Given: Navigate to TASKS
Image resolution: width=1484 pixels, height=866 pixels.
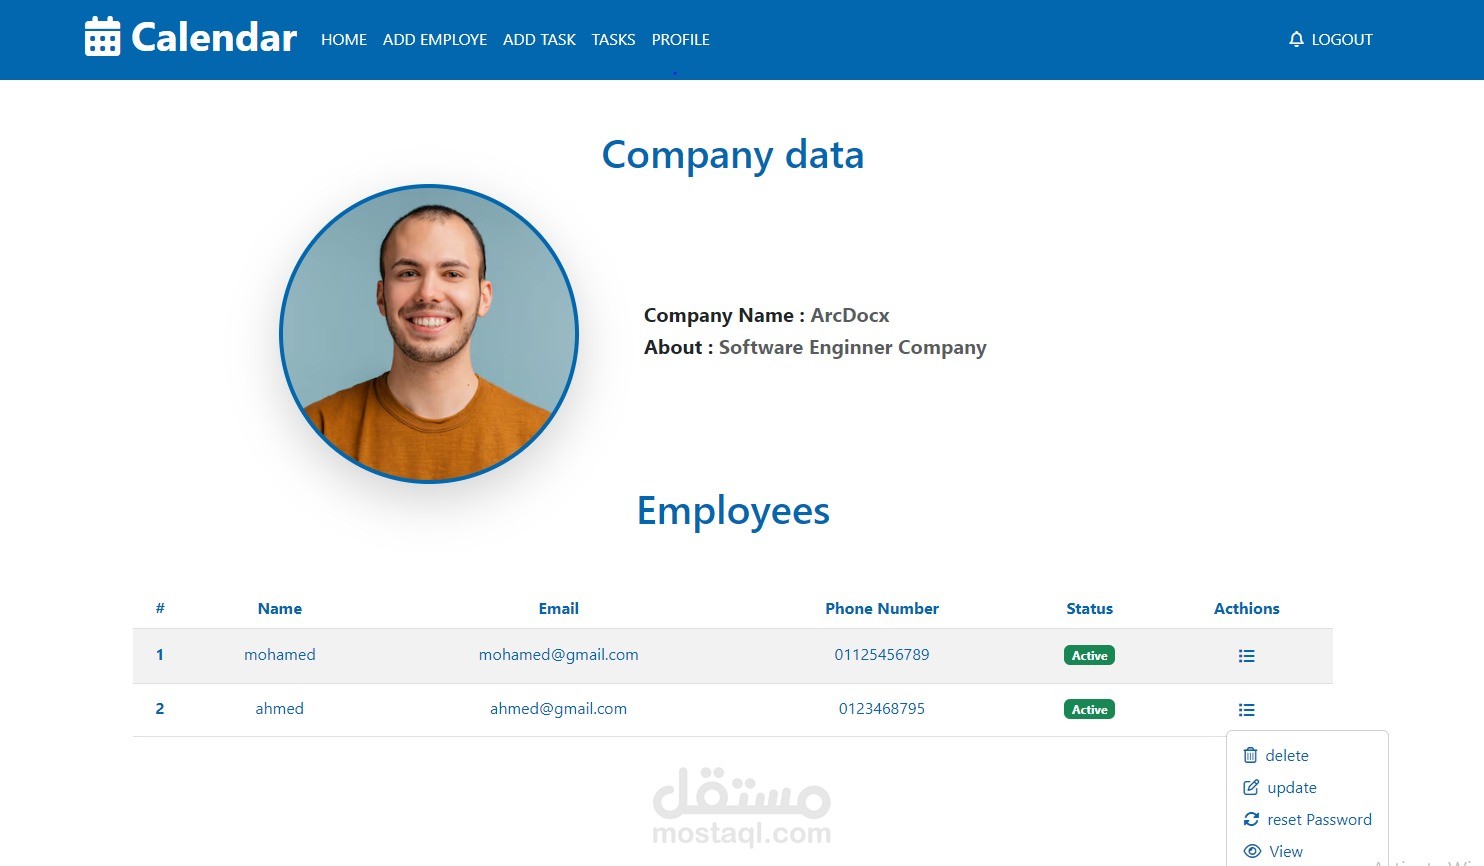Looking at the screenshot, I should coord(613,40).
